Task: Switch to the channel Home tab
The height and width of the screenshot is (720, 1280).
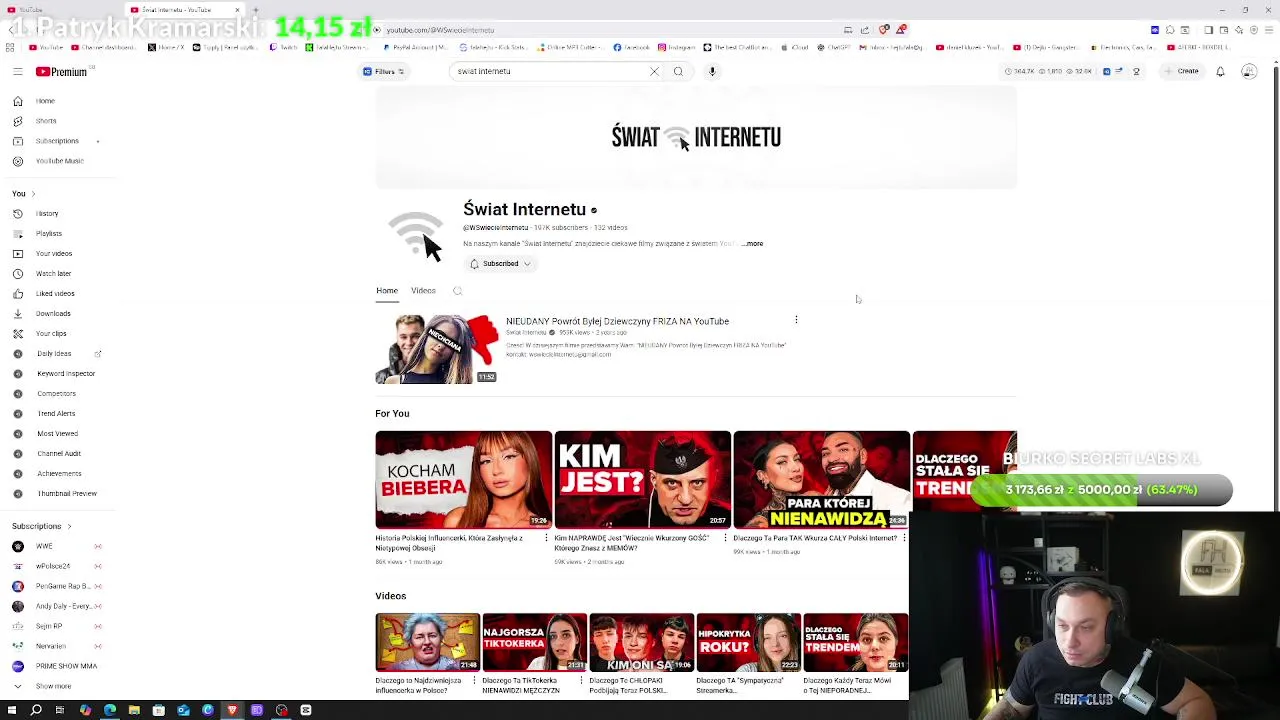Action: click(387, 291)
